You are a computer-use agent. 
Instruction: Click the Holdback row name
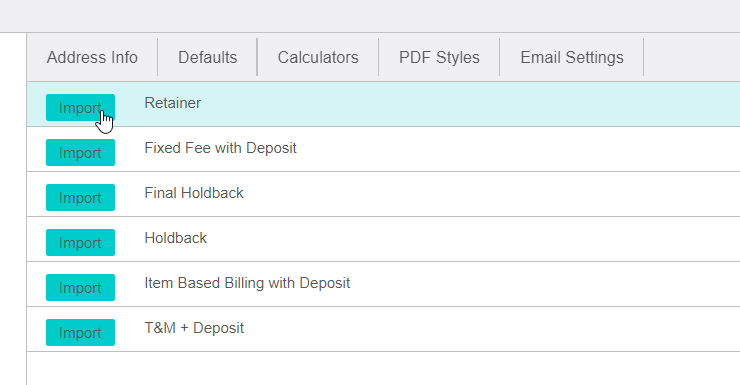[176, 238]
